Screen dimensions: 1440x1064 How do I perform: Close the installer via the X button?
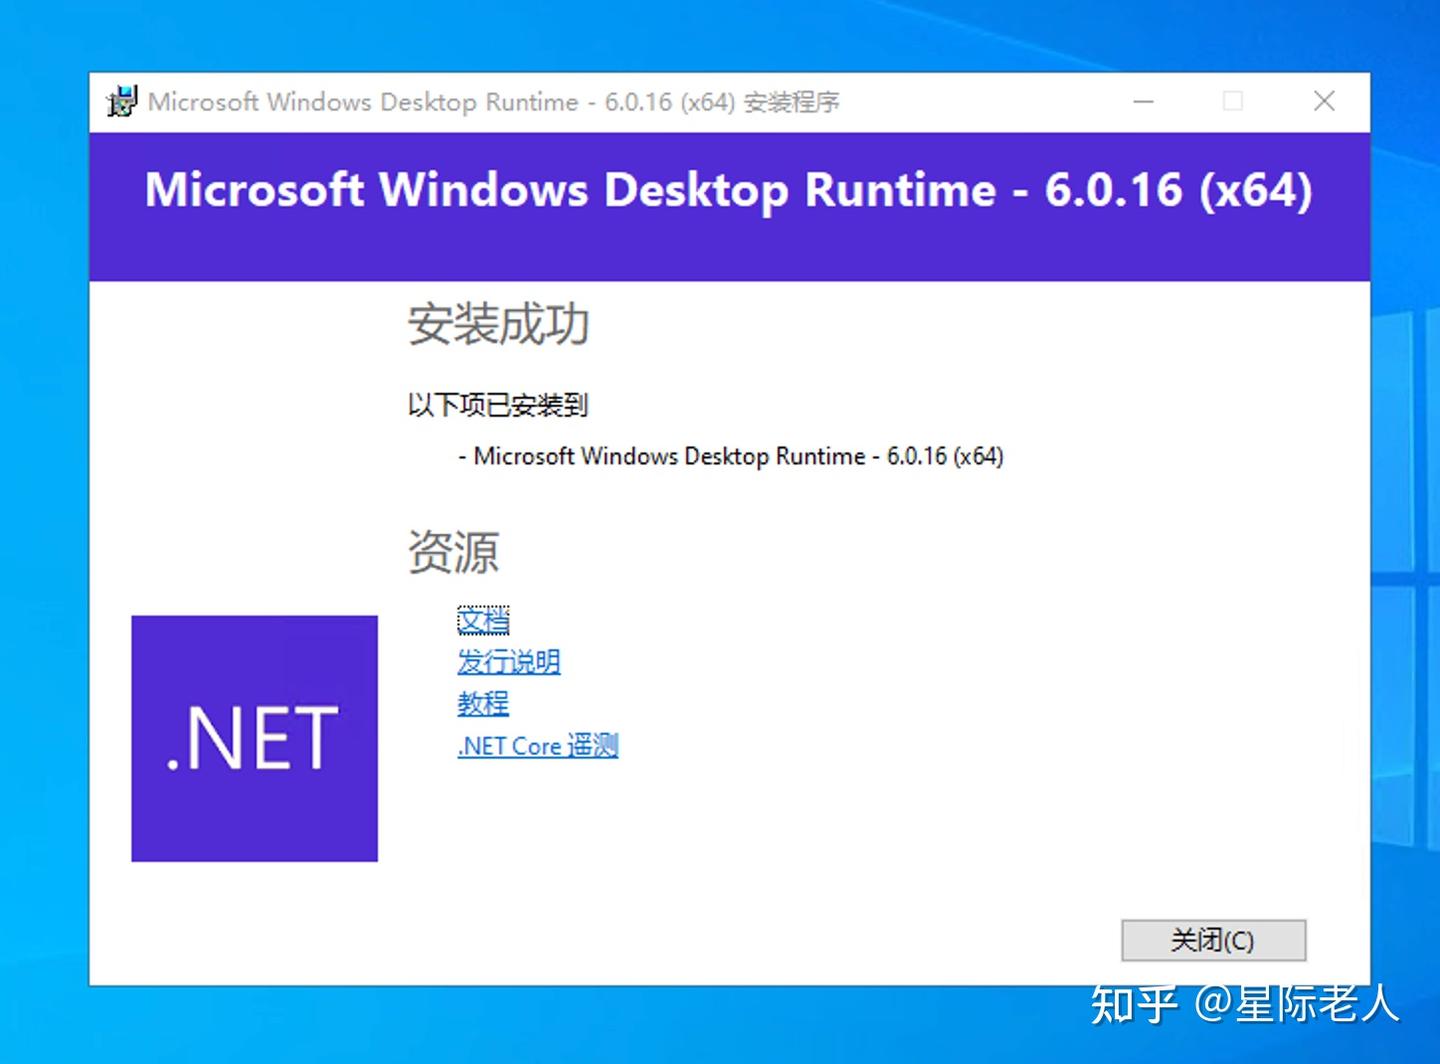[x=1324, y=101]
